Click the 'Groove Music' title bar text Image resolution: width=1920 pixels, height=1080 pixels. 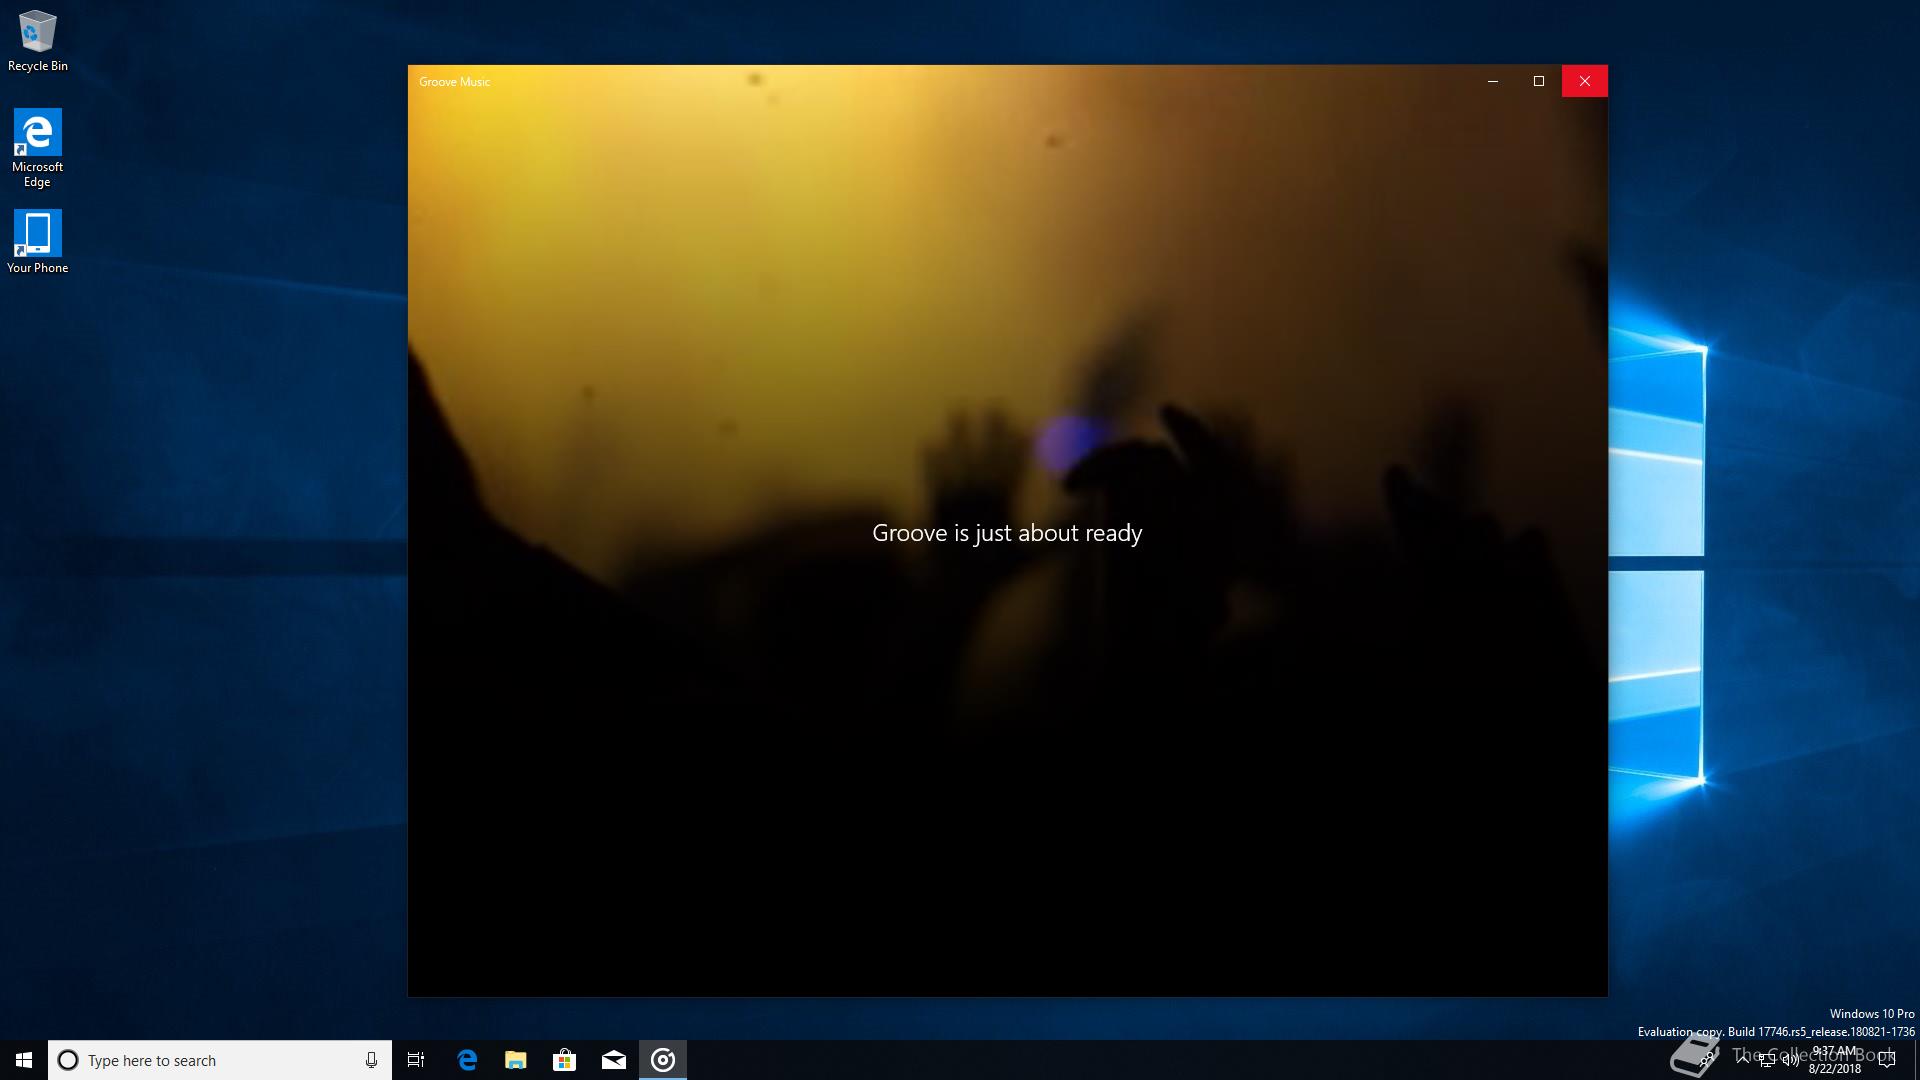pos(454,82)
